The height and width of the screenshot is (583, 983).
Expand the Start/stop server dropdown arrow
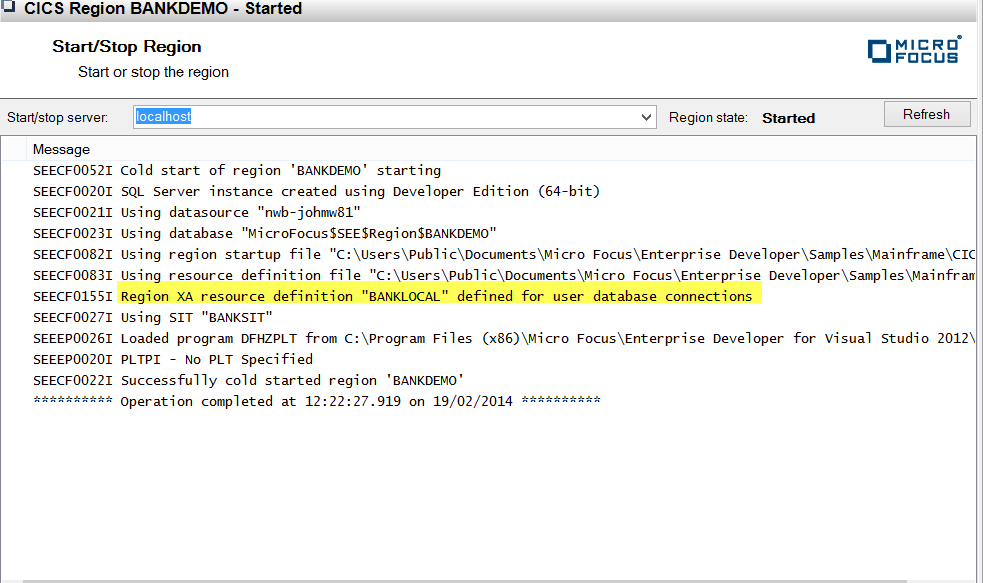[646, 117]
